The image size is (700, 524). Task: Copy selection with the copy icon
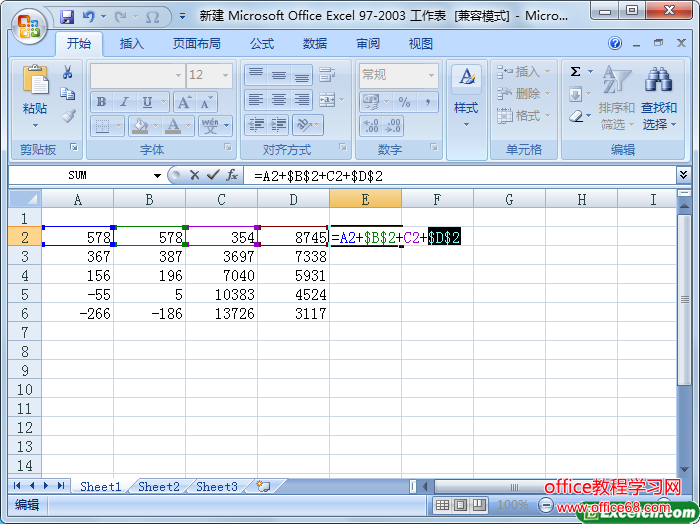tap(68, 94)
